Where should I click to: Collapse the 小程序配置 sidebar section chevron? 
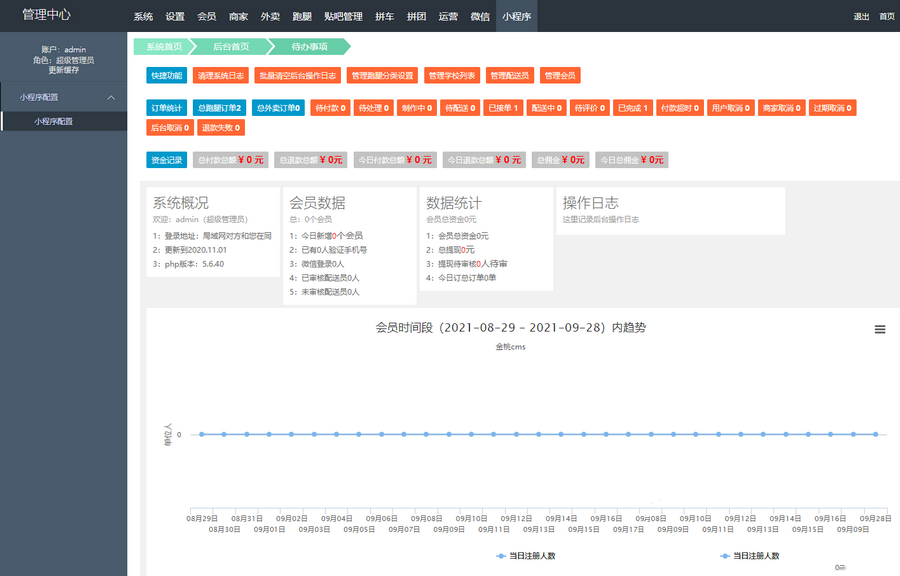coord(111,97)
